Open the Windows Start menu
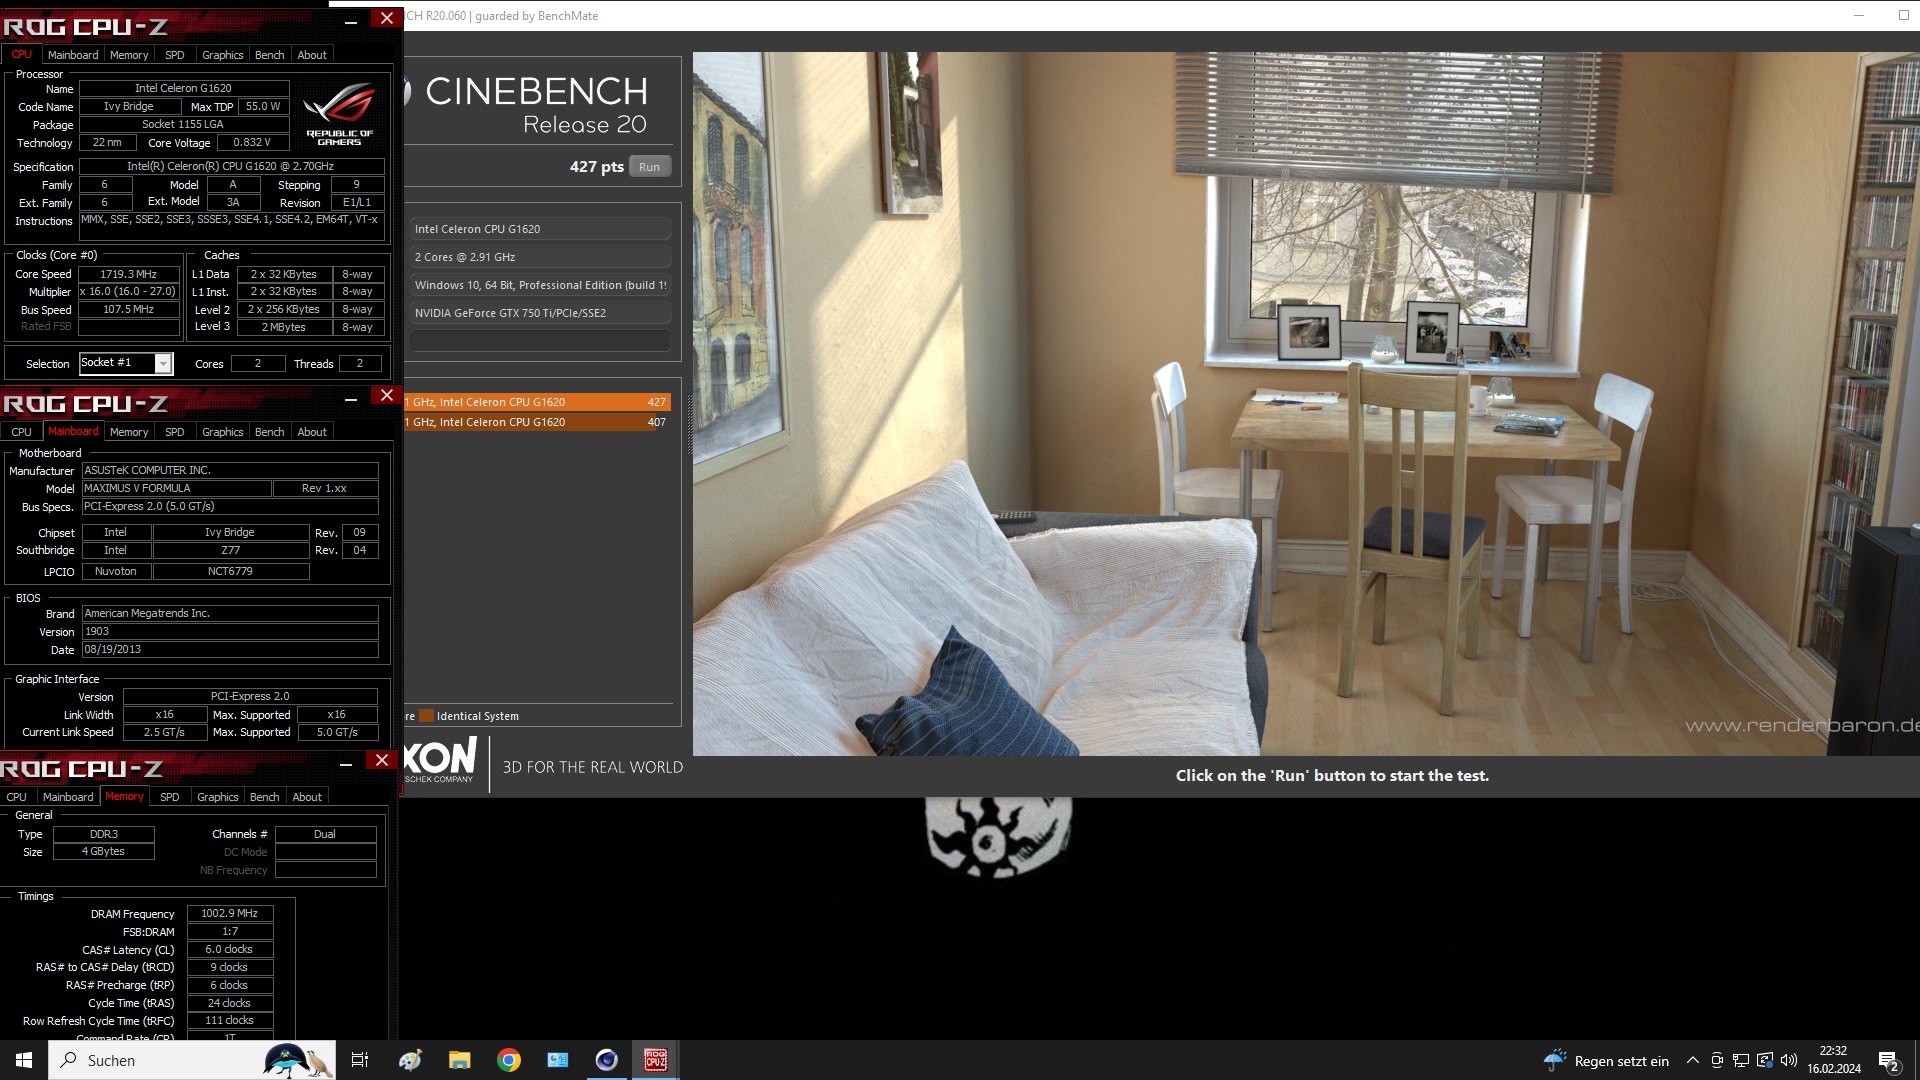1920x1080 pixels. click(24, 1060)
